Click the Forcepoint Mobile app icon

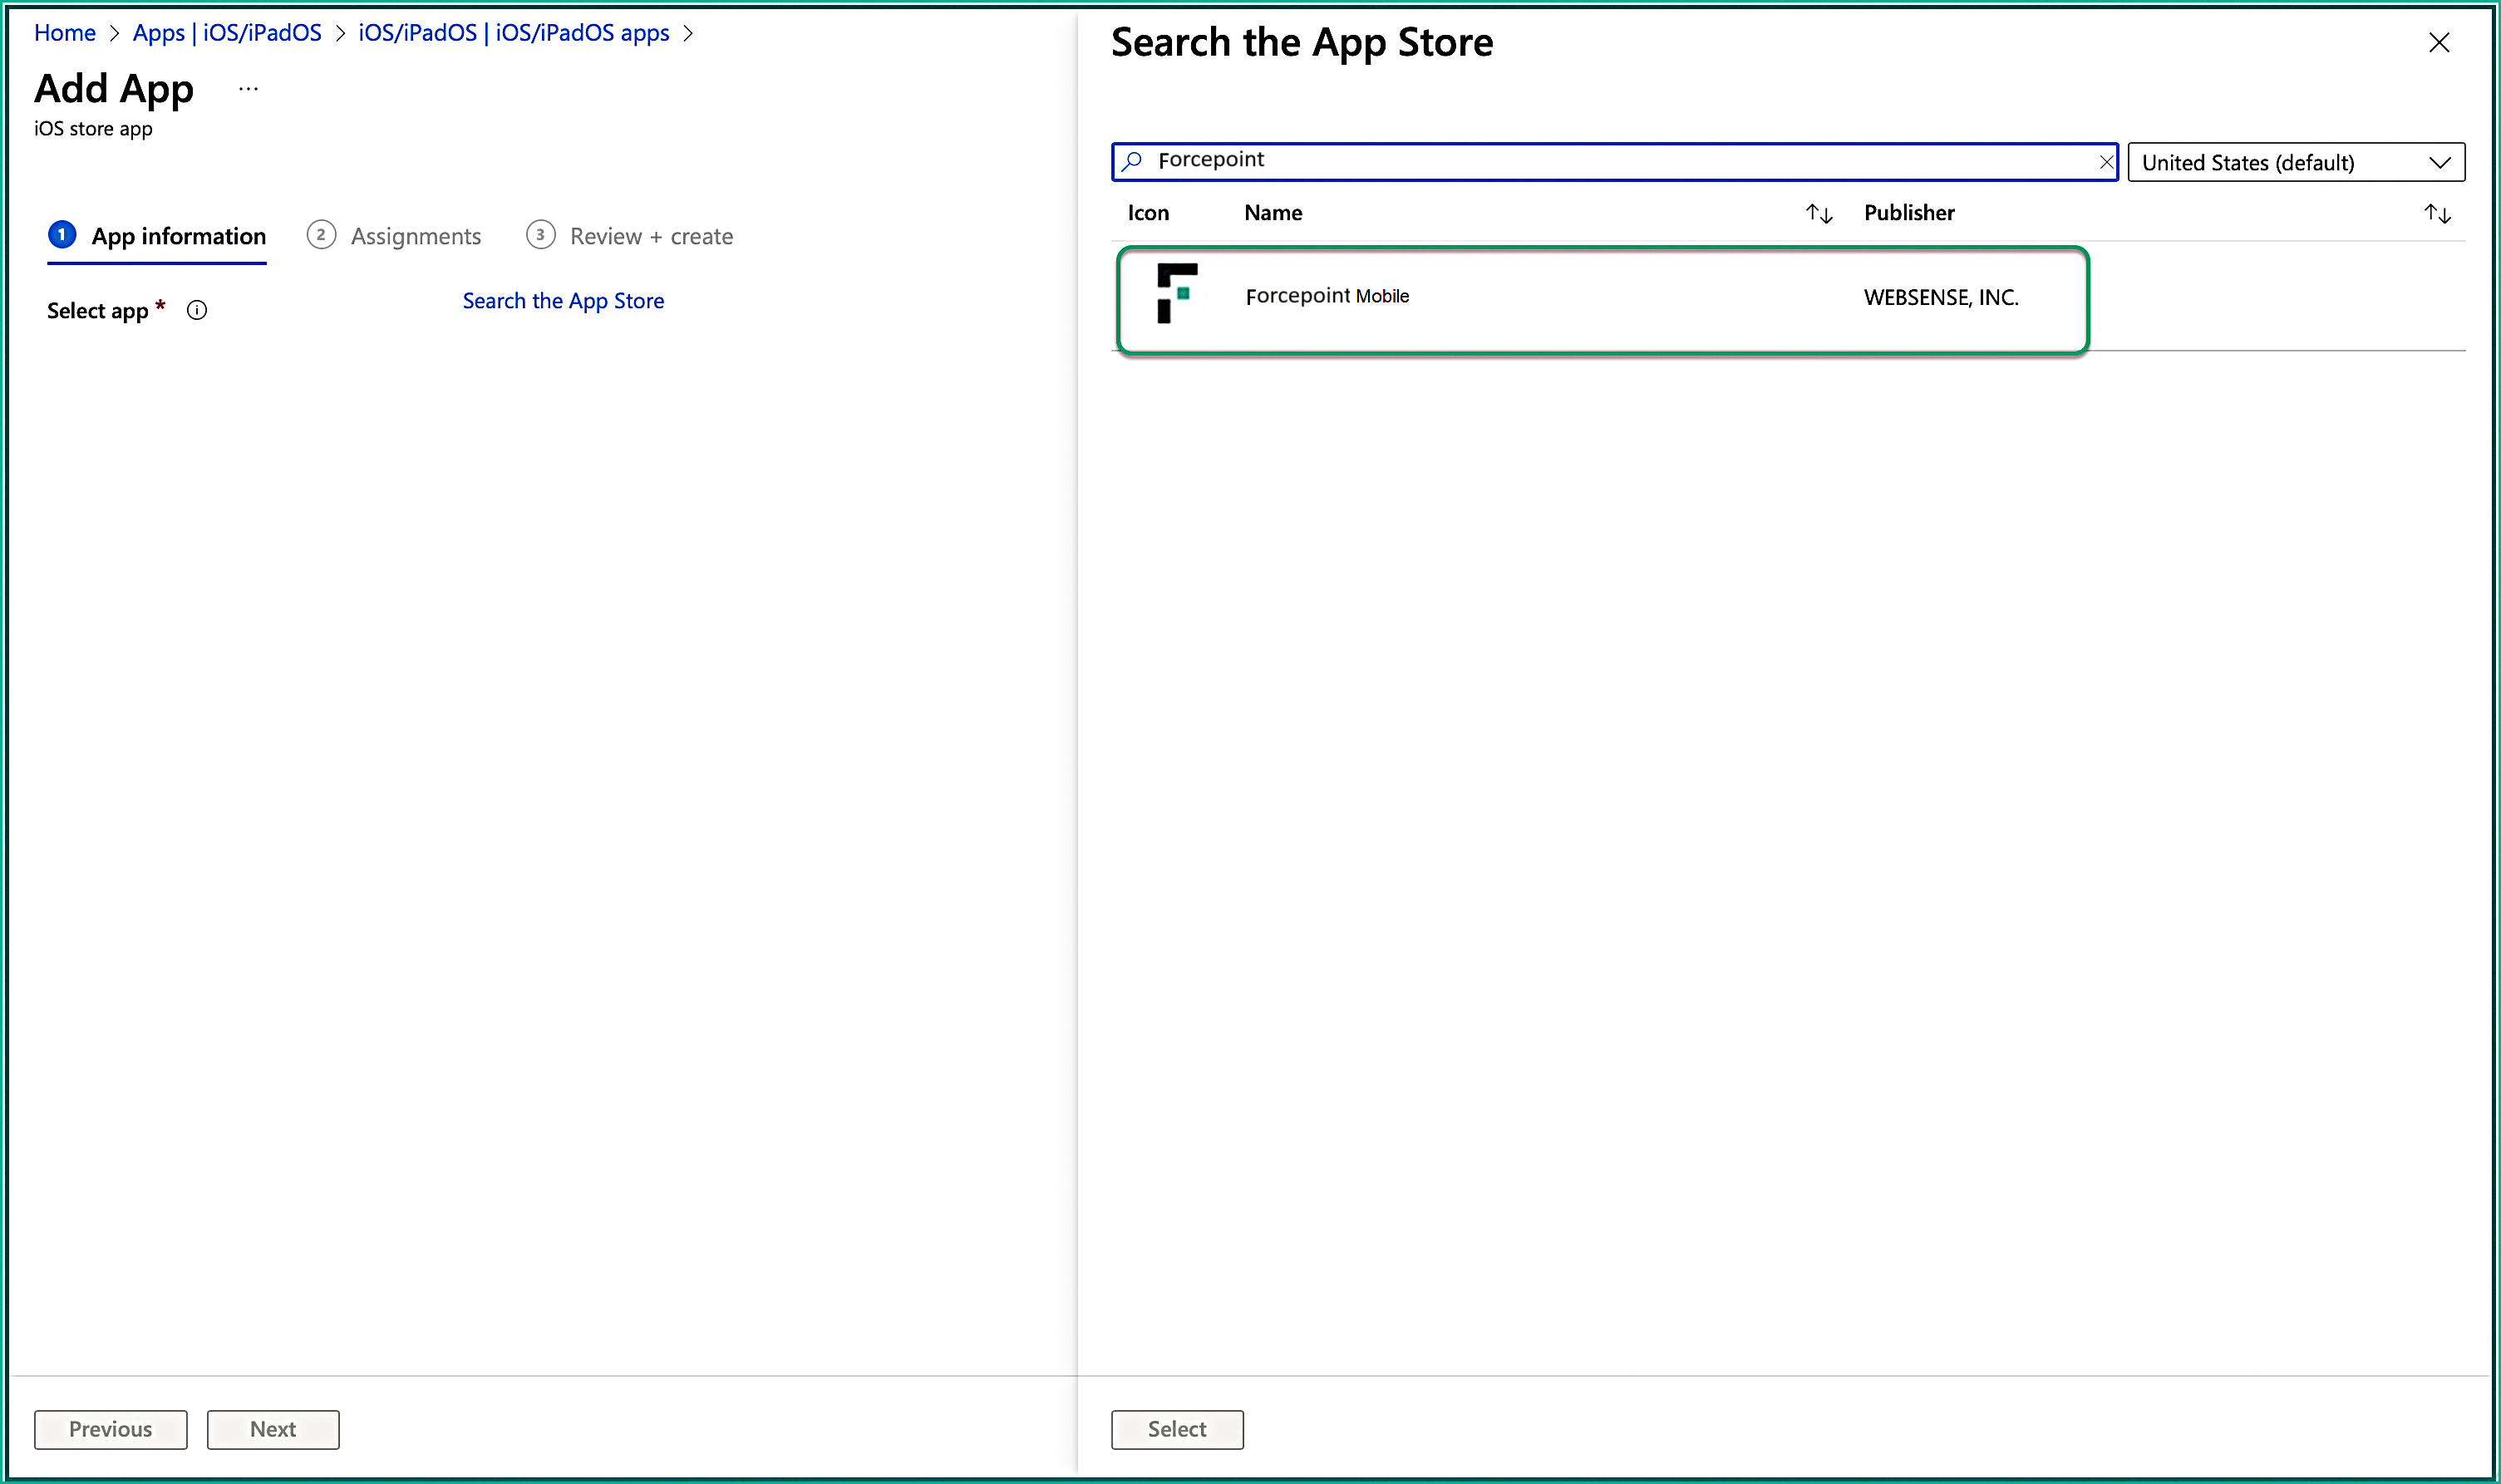tap(1176, 294)
